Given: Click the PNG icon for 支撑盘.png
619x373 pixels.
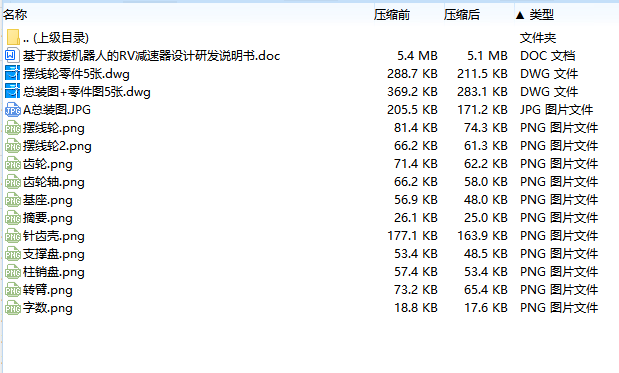Looking at the screenshot, I should [13, 254].
